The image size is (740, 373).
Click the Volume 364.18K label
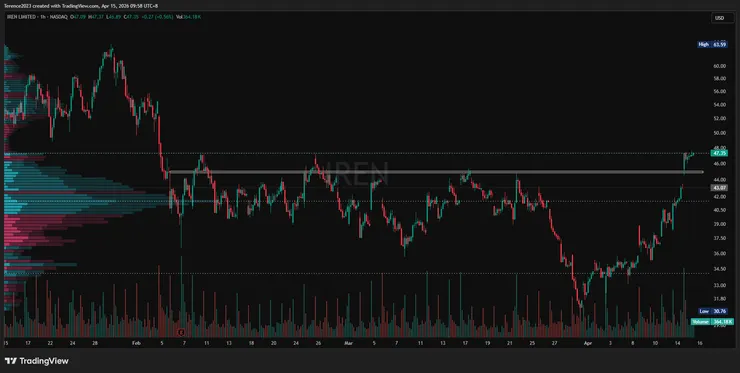(x=712, y=322)
